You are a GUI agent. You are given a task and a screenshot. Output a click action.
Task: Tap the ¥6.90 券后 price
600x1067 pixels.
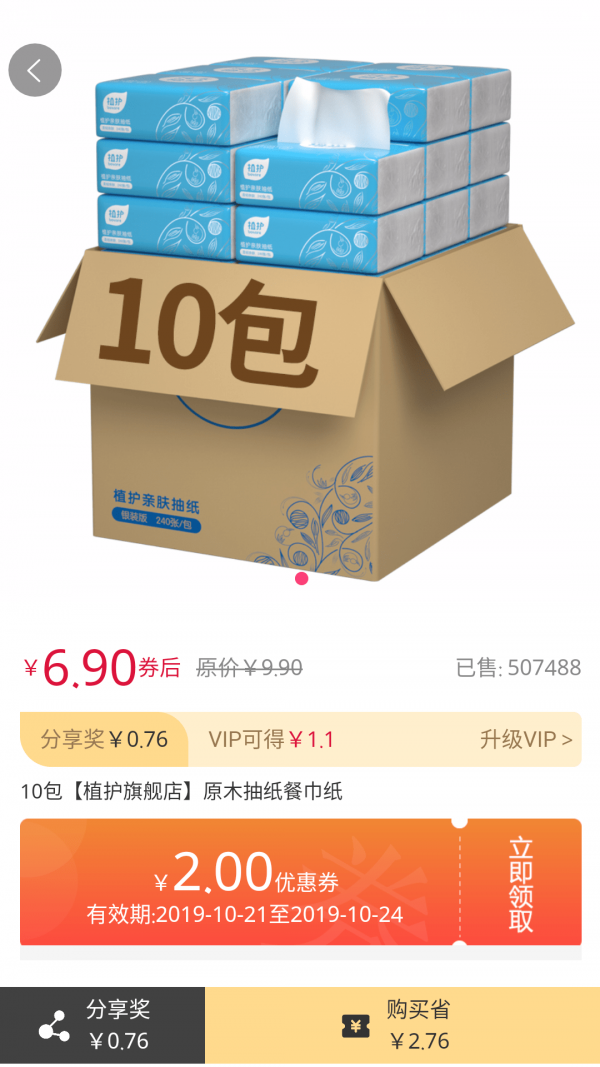102,668
